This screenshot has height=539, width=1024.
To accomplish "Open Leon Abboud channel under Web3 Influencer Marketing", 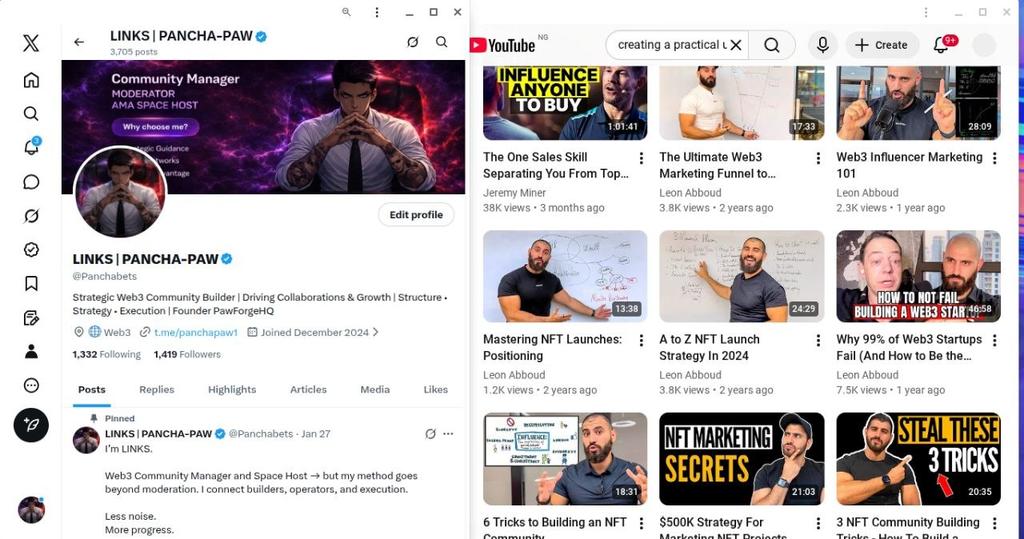I will click(x=867, y=193).
